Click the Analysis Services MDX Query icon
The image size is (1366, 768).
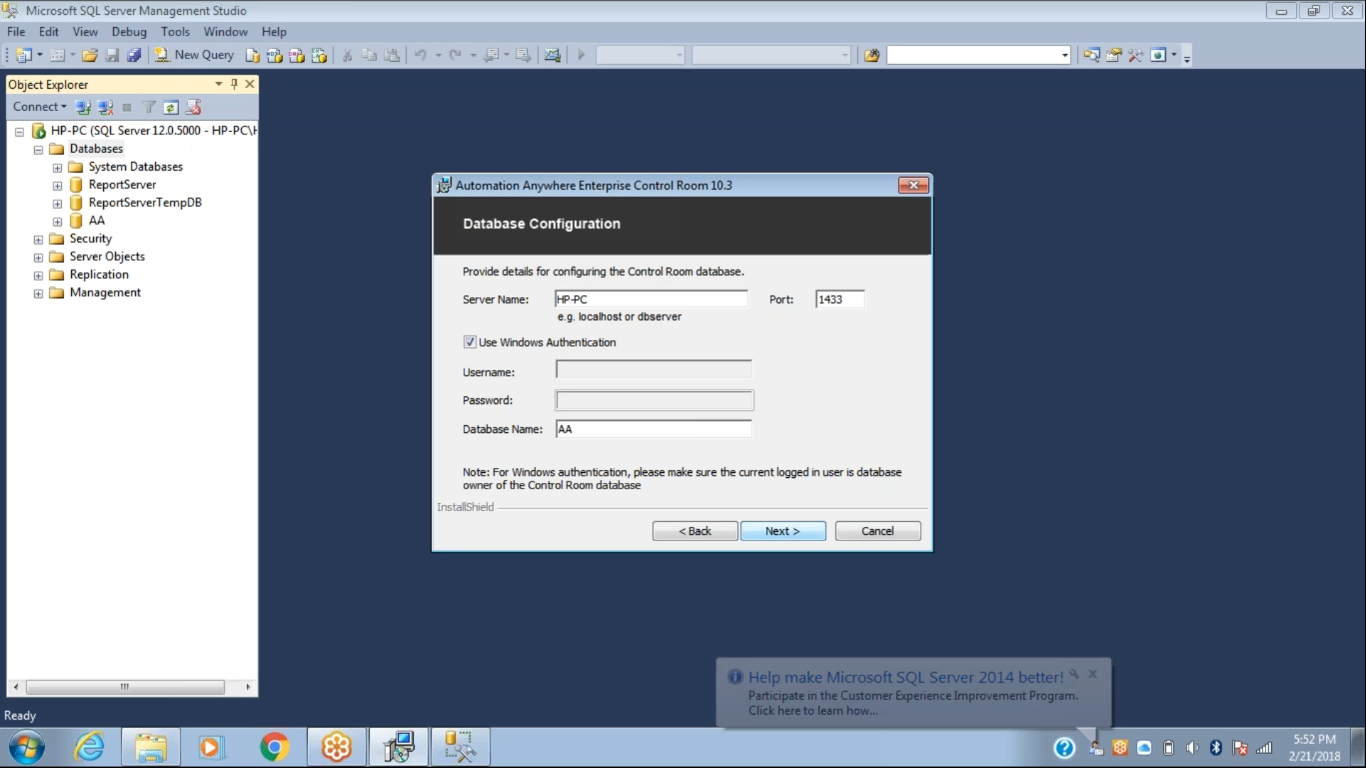coord(275,55)
